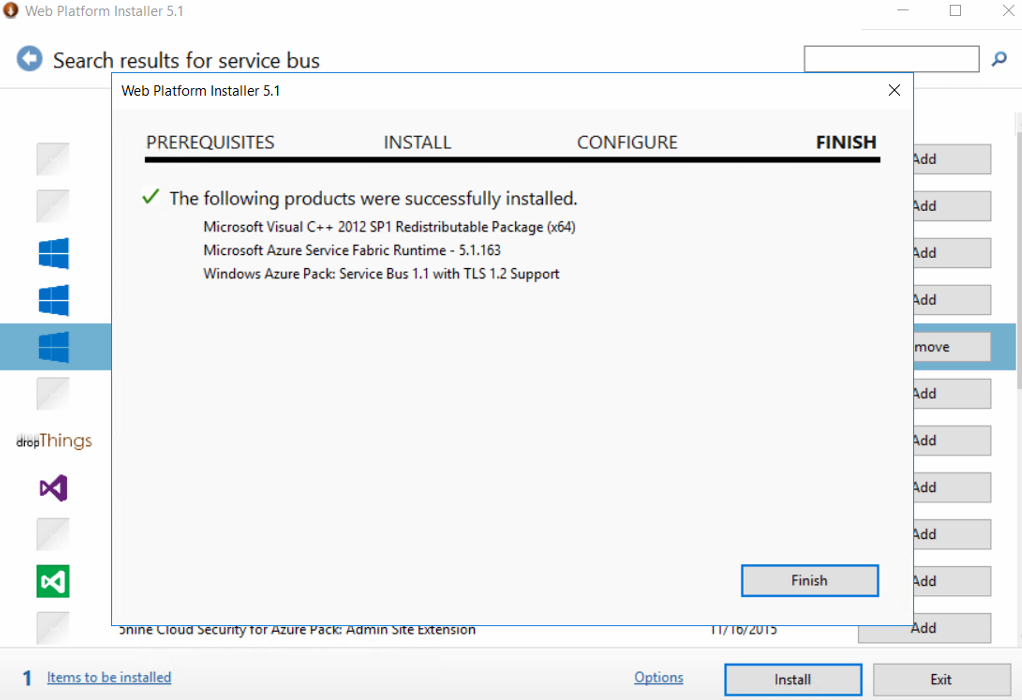Image resolution: width=1022 pixels, height=700 pixels.
Task: Click the search input field
Action: coord(890,58)
